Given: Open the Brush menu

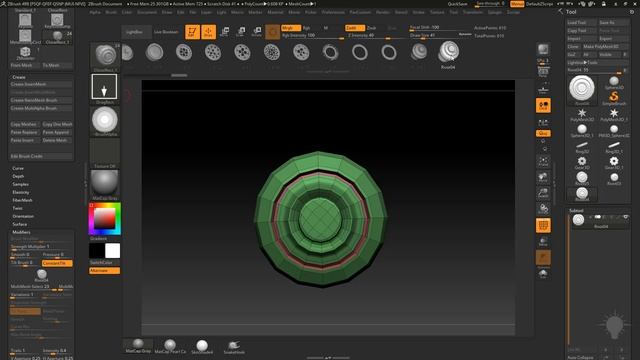Looking at the screenshot, I should (111, 12).
